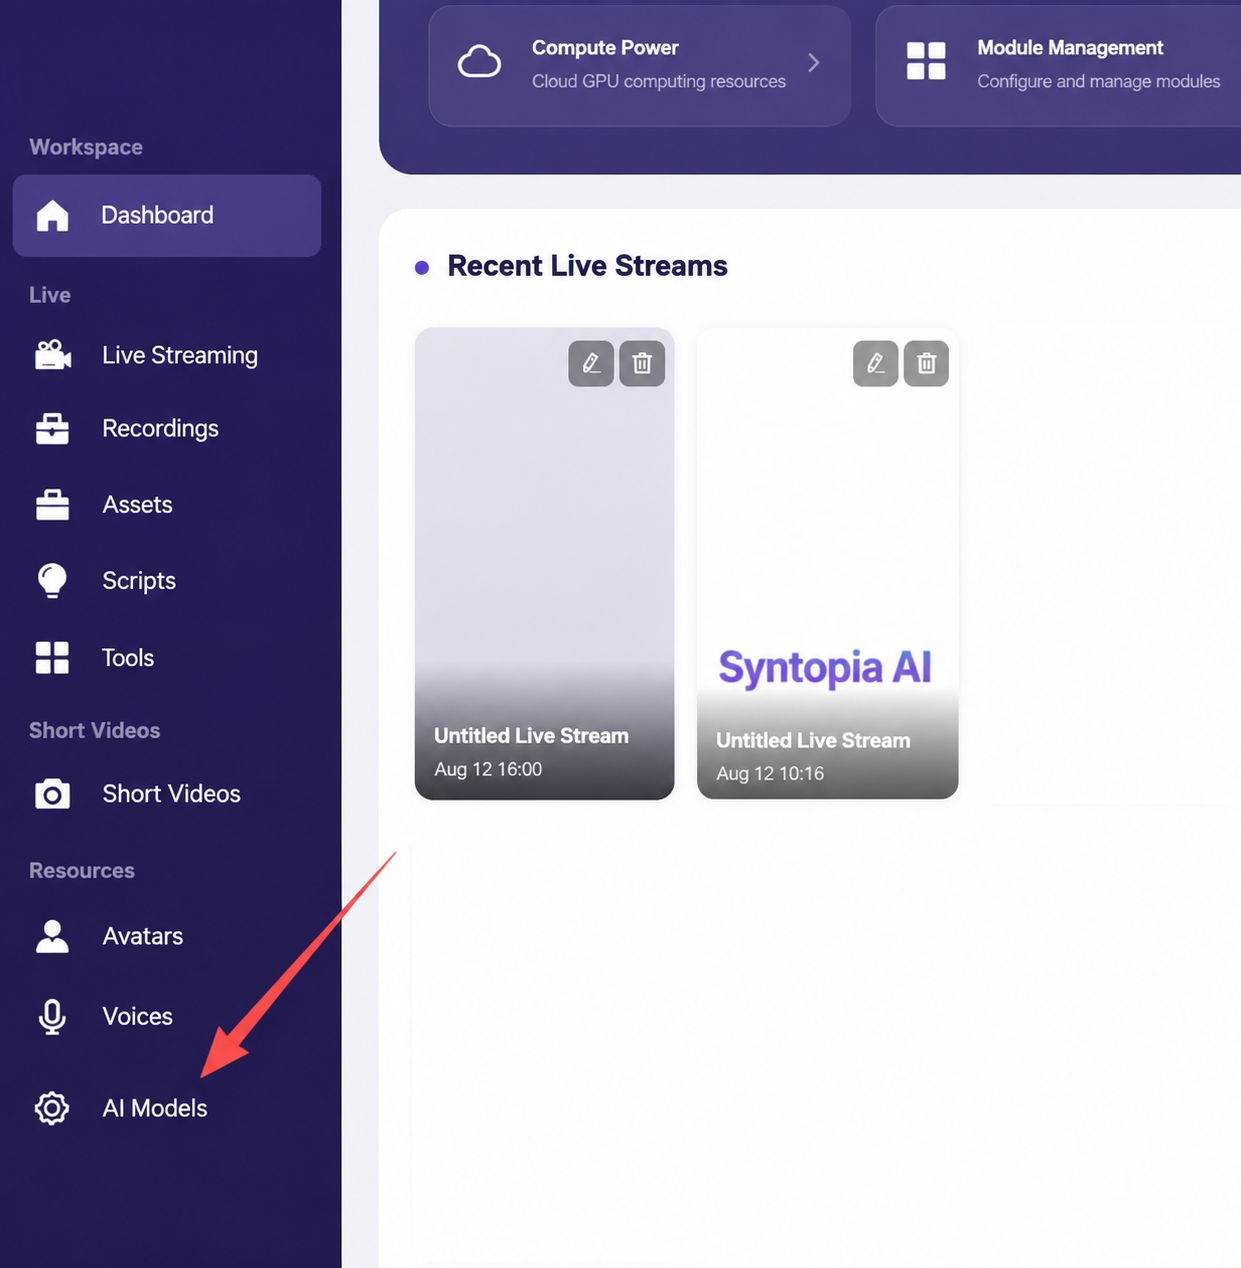The image size is (1241, 1268).
Task: Click the Short Videos camera icon
Action: coord(52,794)
